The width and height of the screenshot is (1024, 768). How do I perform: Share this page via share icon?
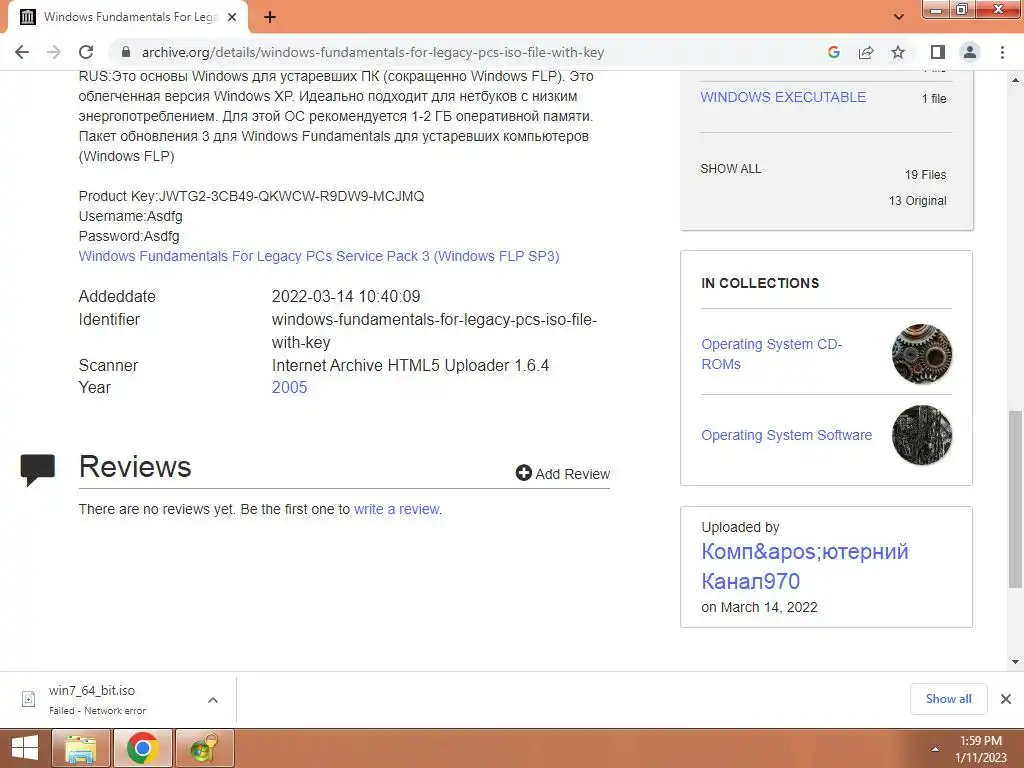866,52
